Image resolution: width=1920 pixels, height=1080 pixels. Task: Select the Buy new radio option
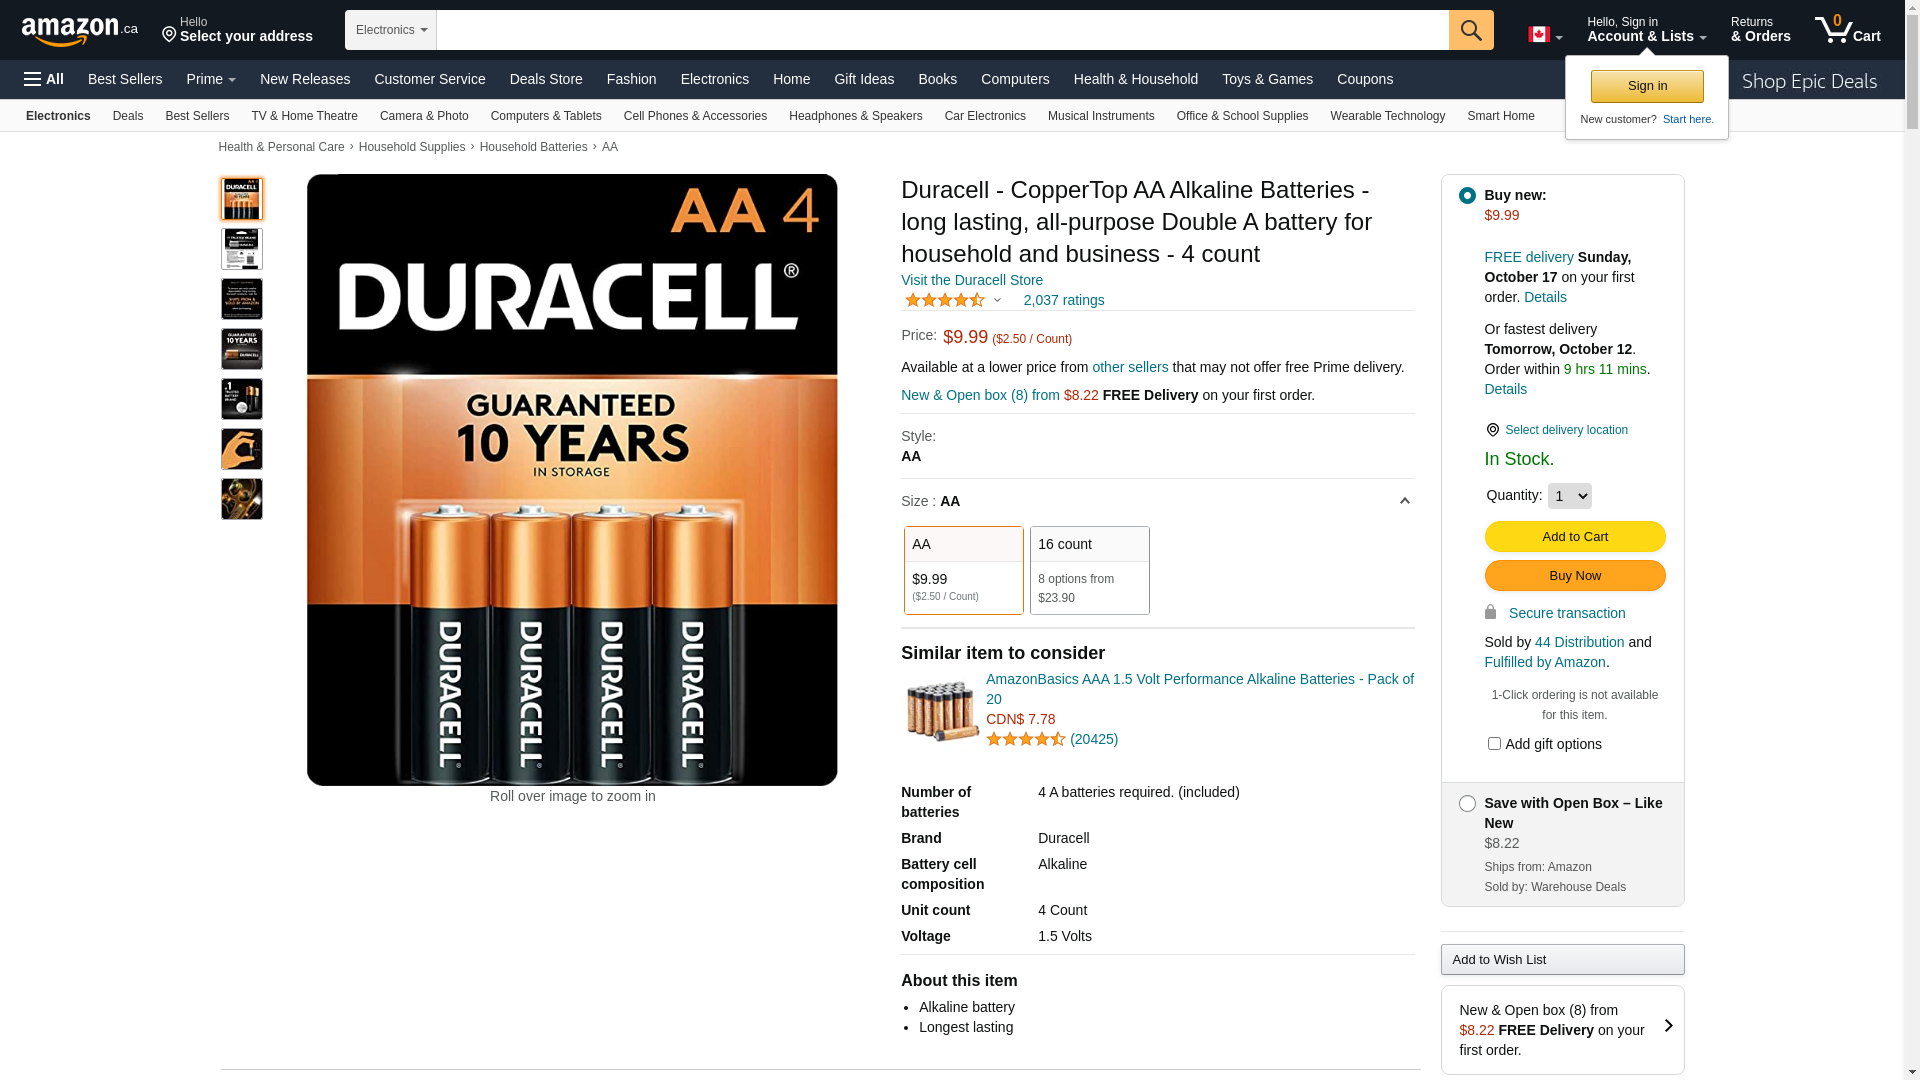1467,195
